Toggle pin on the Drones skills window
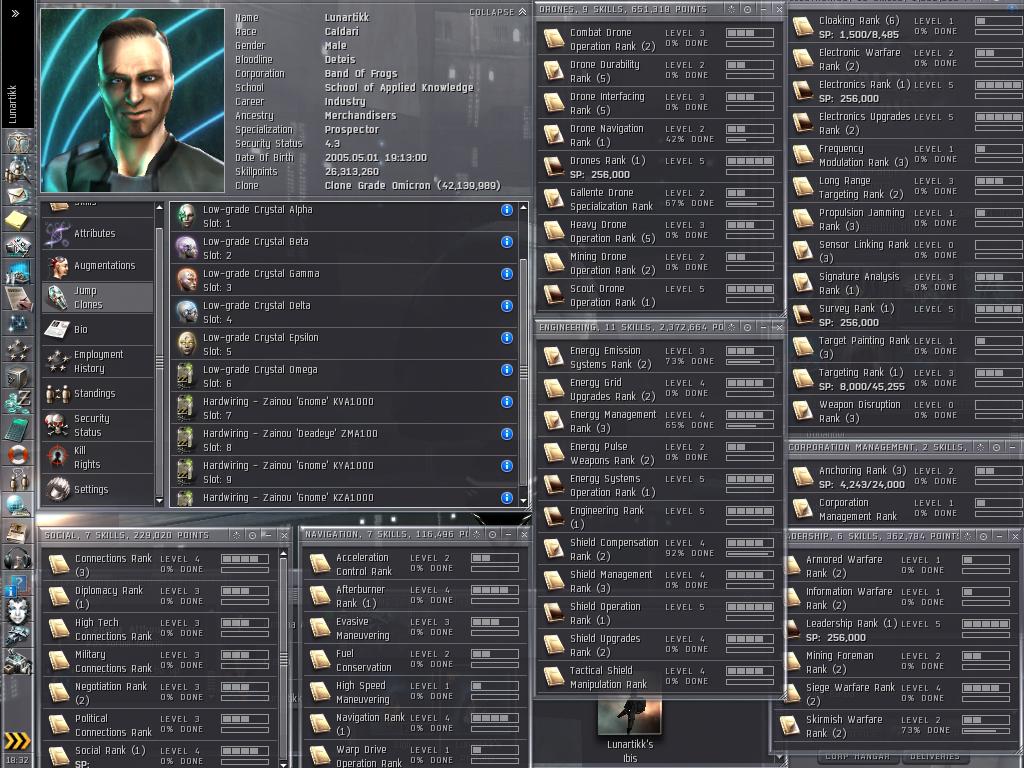The width and height of the screenshot is (1024, 768). pos(747,9)
